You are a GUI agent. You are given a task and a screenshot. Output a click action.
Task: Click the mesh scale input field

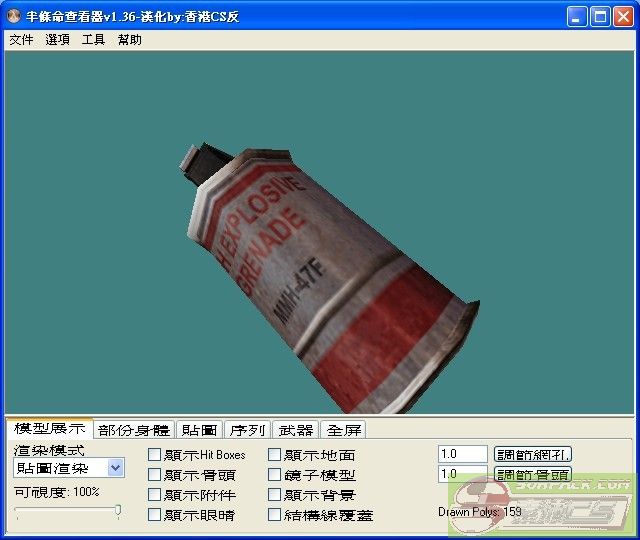(x=463, y=454)
